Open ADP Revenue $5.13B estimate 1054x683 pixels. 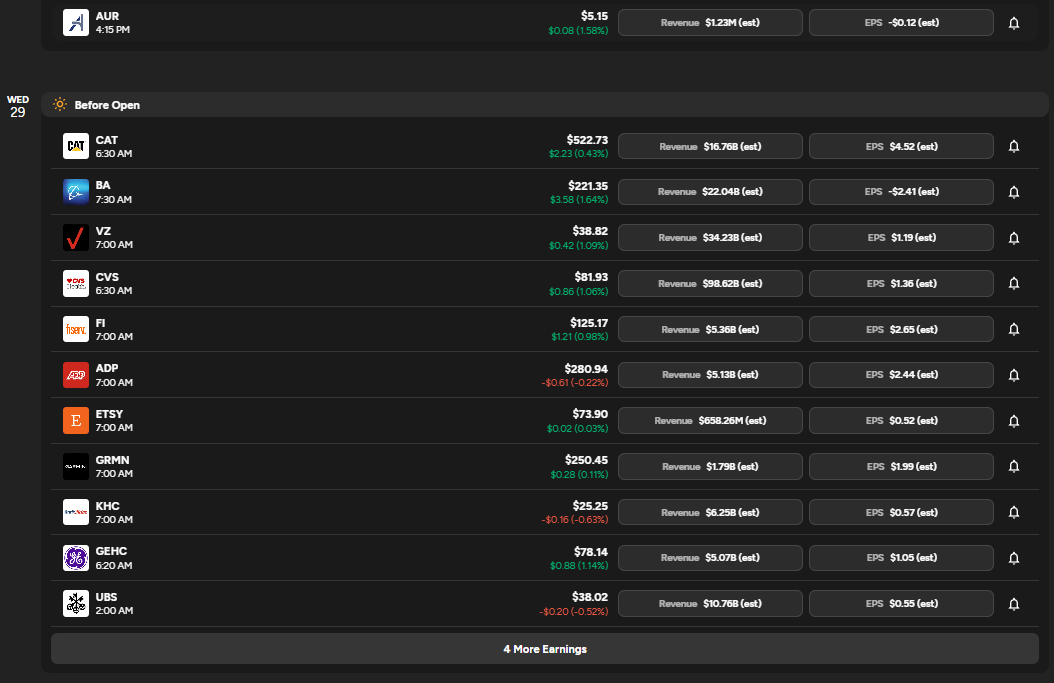point(711,375)
